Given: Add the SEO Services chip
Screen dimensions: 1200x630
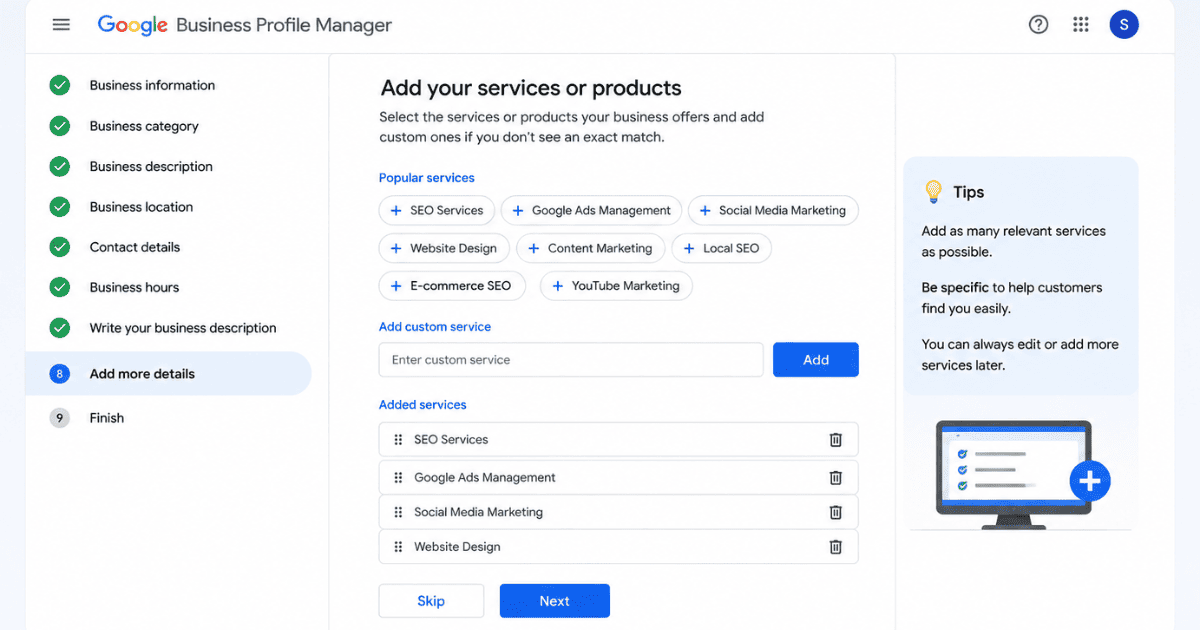Looking at the screenshot, I should tap(437, 211).
